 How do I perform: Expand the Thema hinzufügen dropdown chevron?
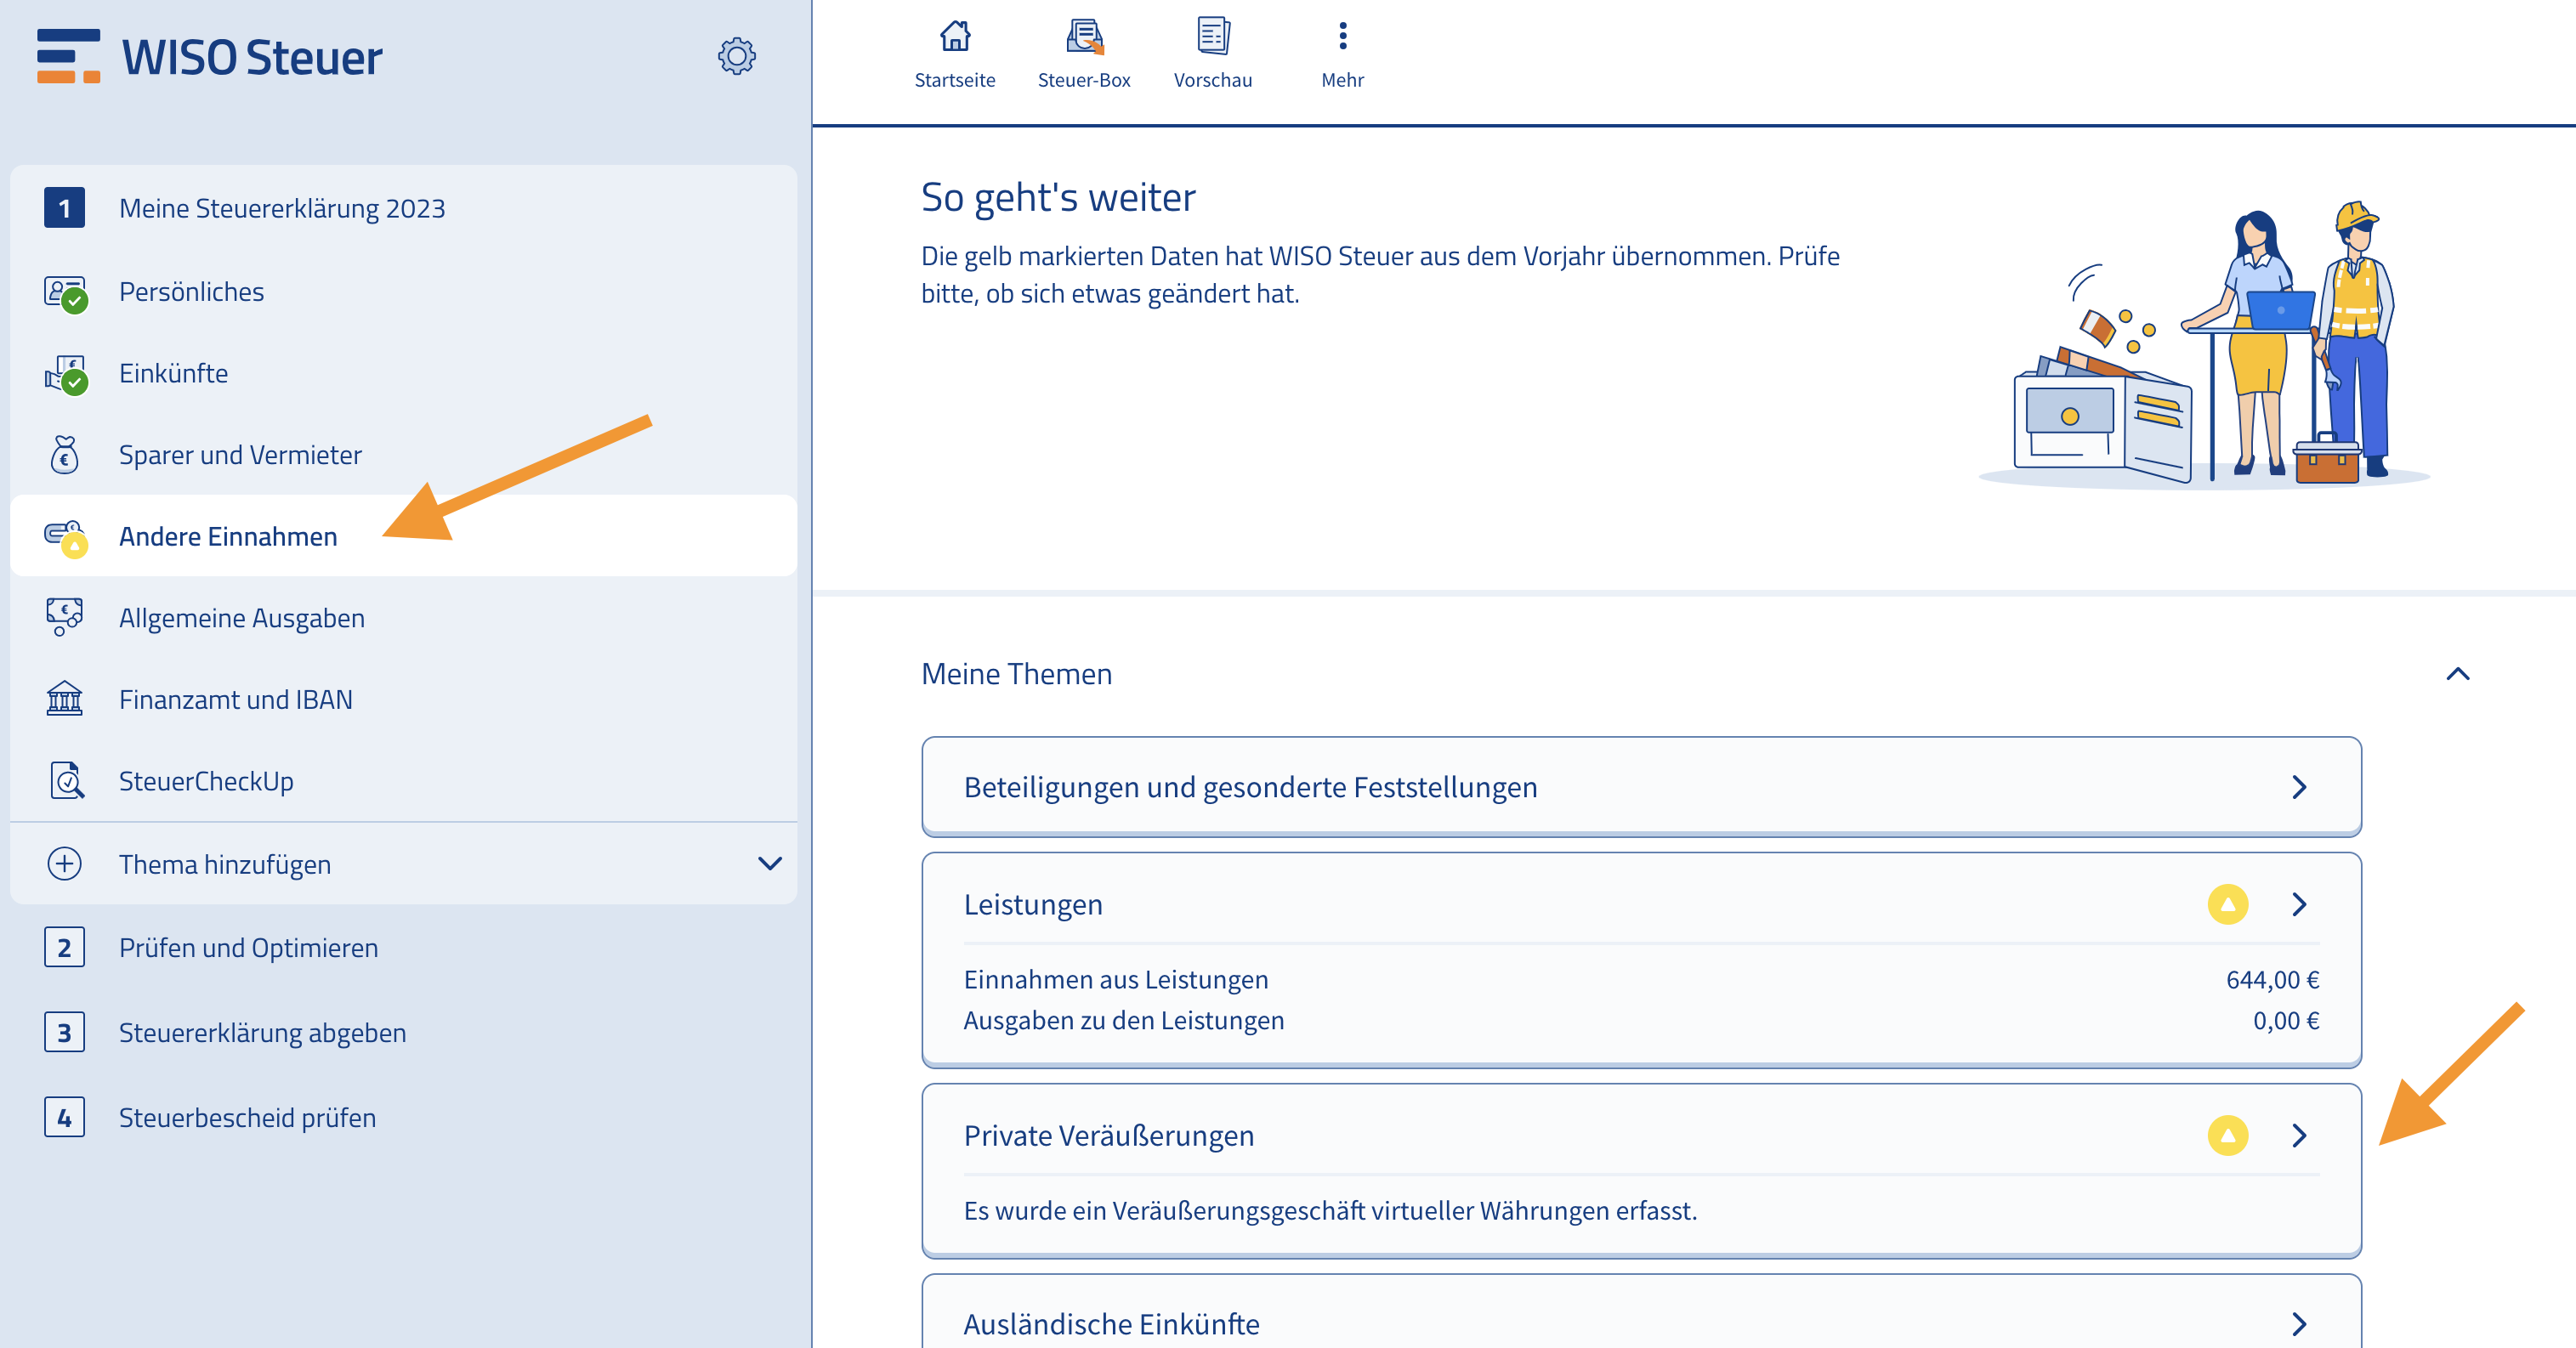pos(769,863)
